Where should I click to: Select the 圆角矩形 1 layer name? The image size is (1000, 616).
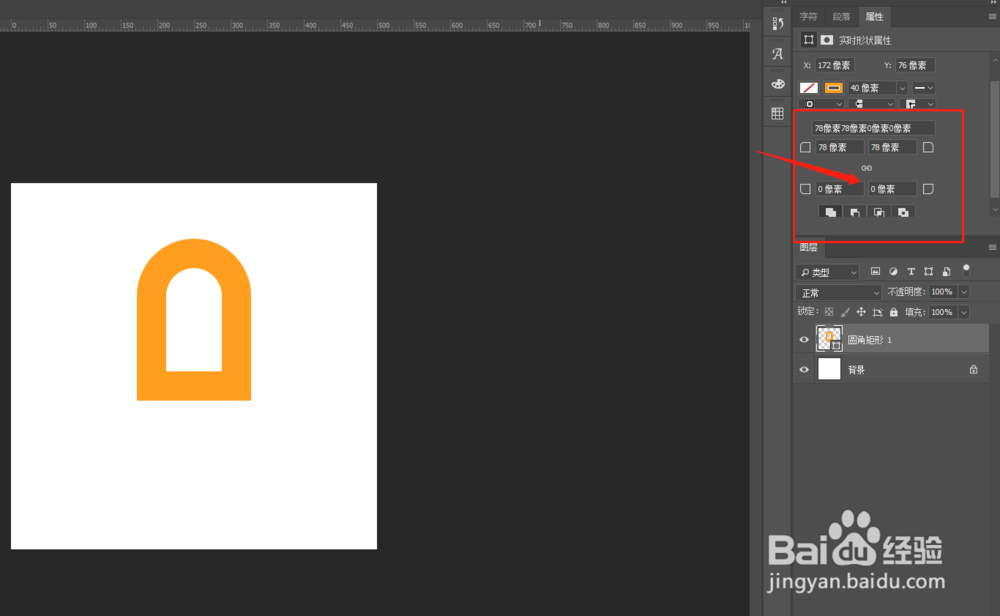coord(869,340)
